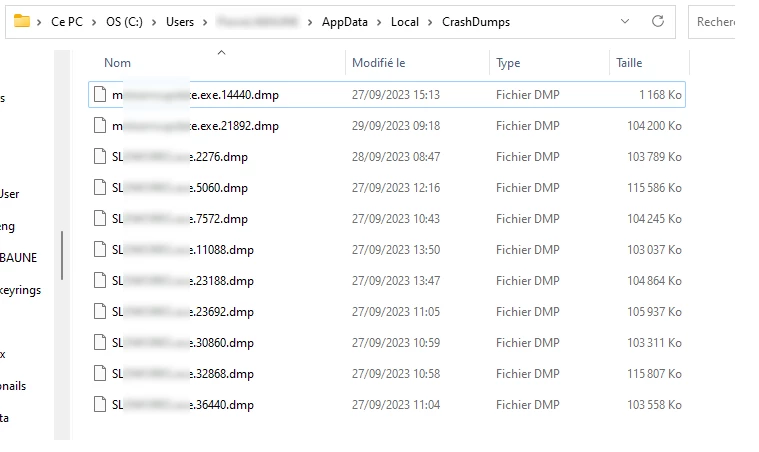Click size 115 807 Ko

[654, 374]
